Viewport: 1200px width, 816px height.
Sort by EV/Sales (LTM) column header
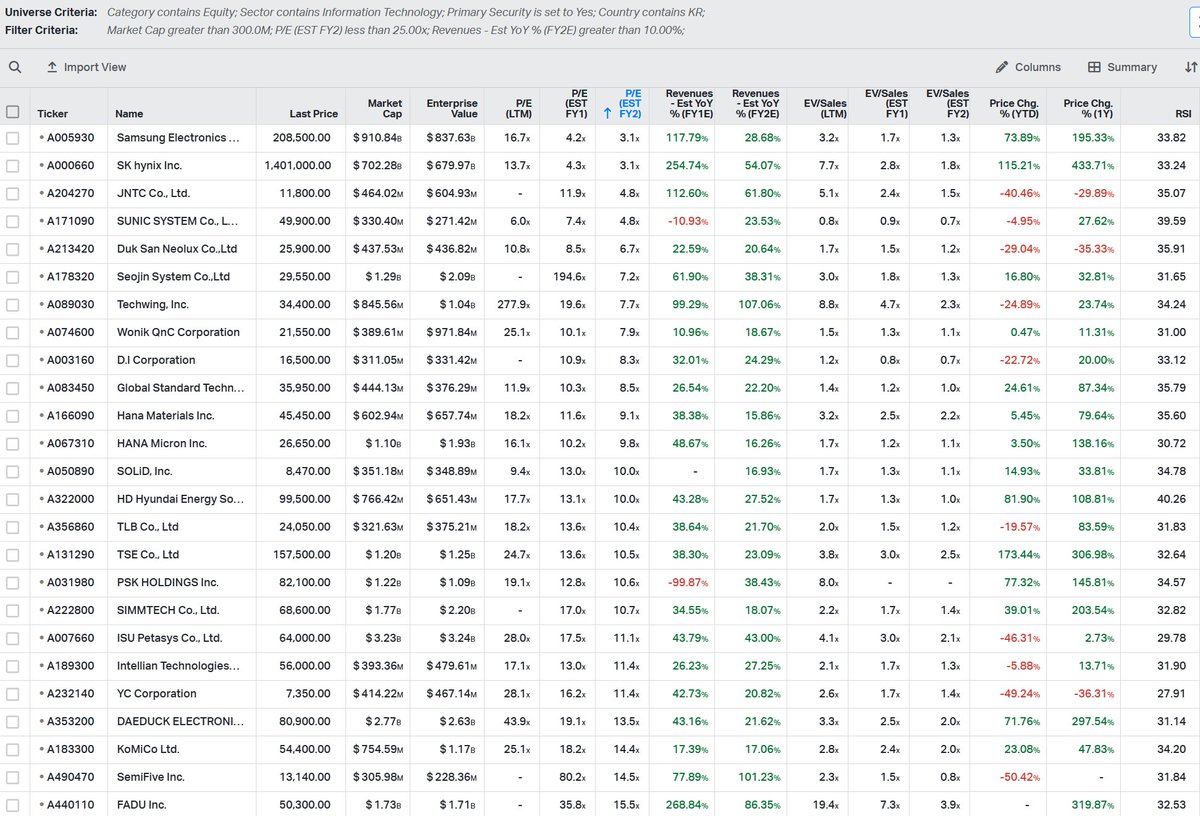[x=825, y=108]
